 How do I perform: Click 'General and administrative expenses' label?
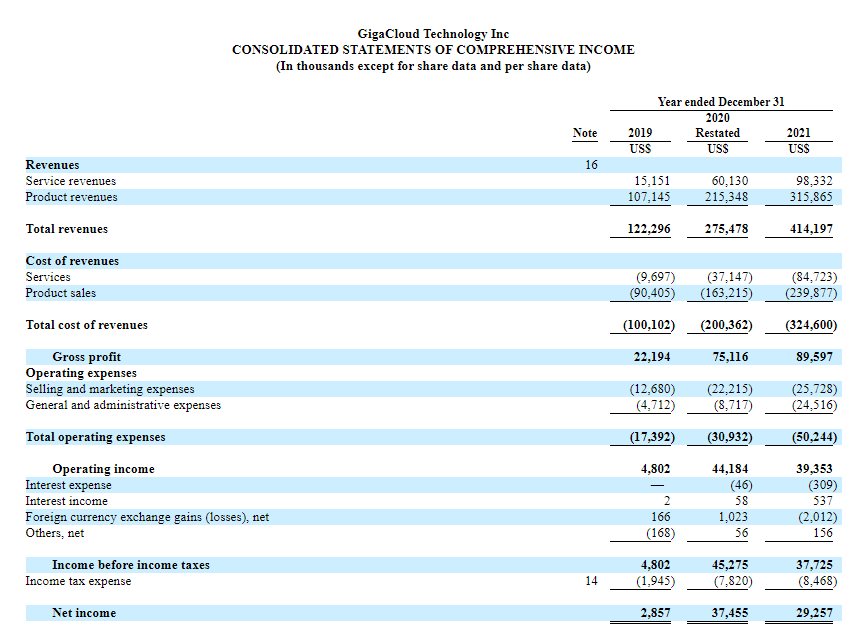[123, 405]
